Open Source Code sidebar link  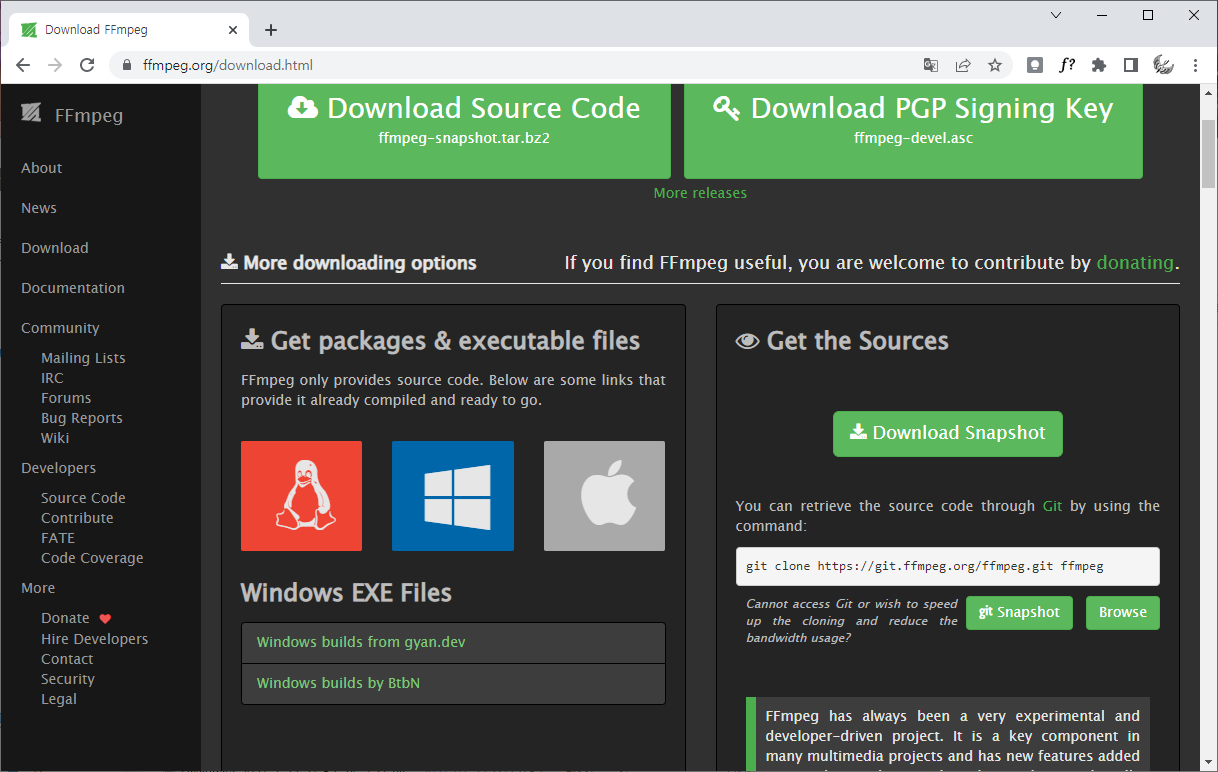tap(83, 498)
